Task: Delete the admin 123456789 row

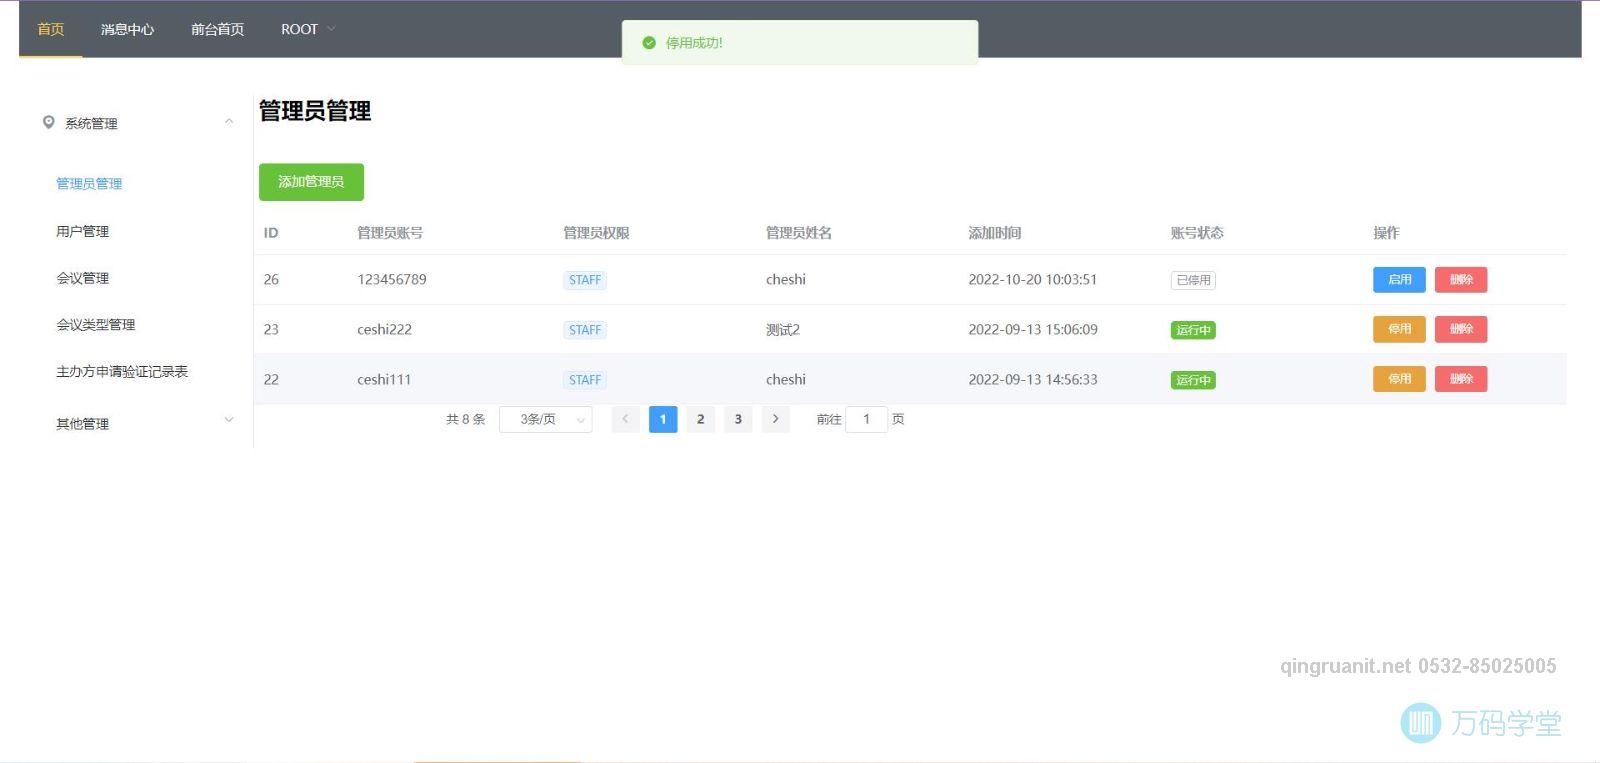Action: click(1461, 280)
